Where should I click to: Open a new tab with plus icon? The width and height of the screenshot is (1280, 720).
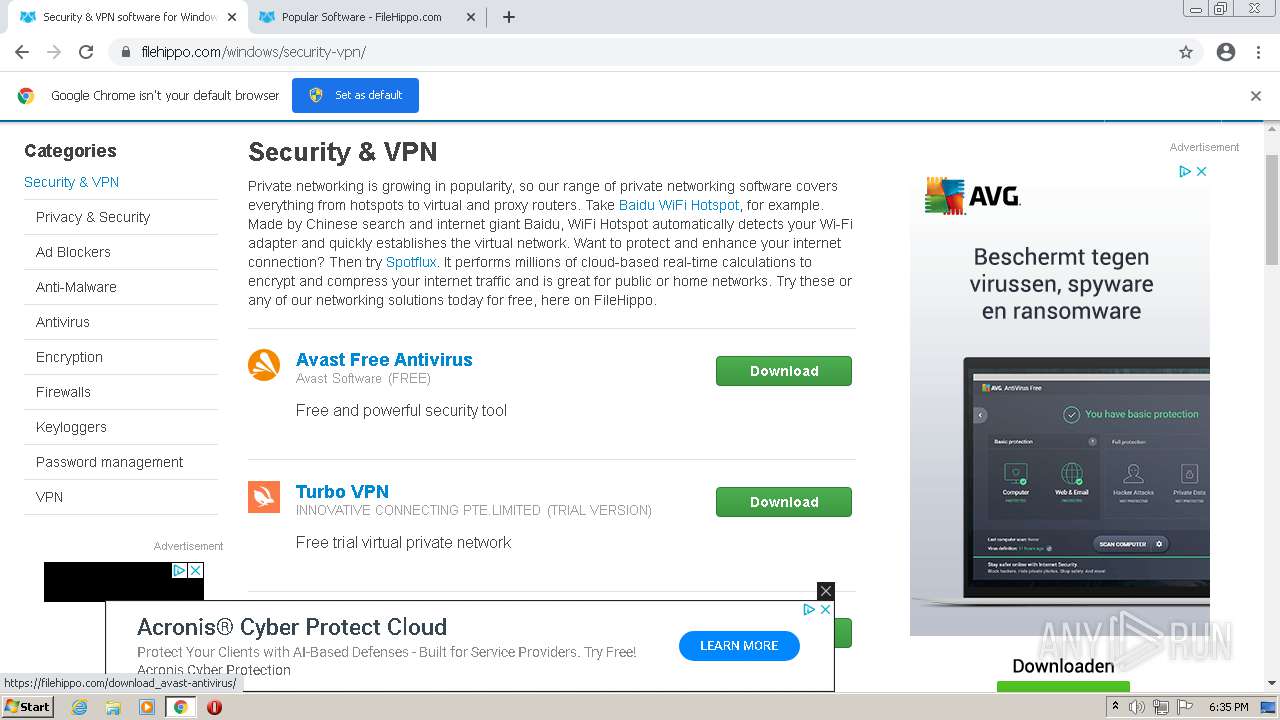[509, 17]
